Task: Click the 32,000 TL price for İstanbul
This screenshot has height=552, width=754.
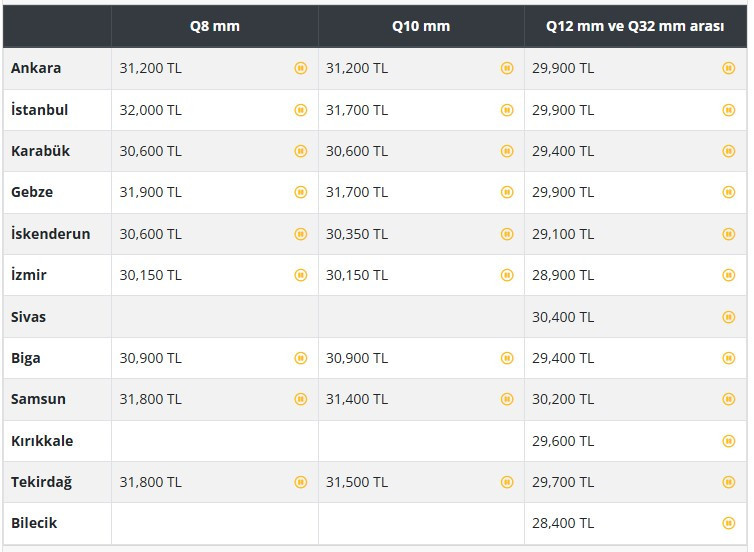Action: coord(150,110)
